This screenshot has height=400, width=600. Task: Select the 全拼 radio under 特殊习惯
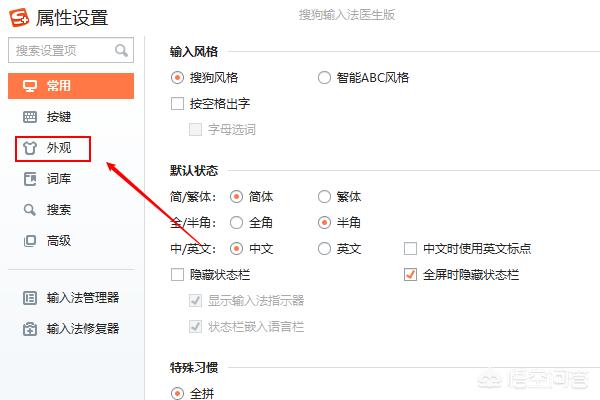click(x=178, y=394)
